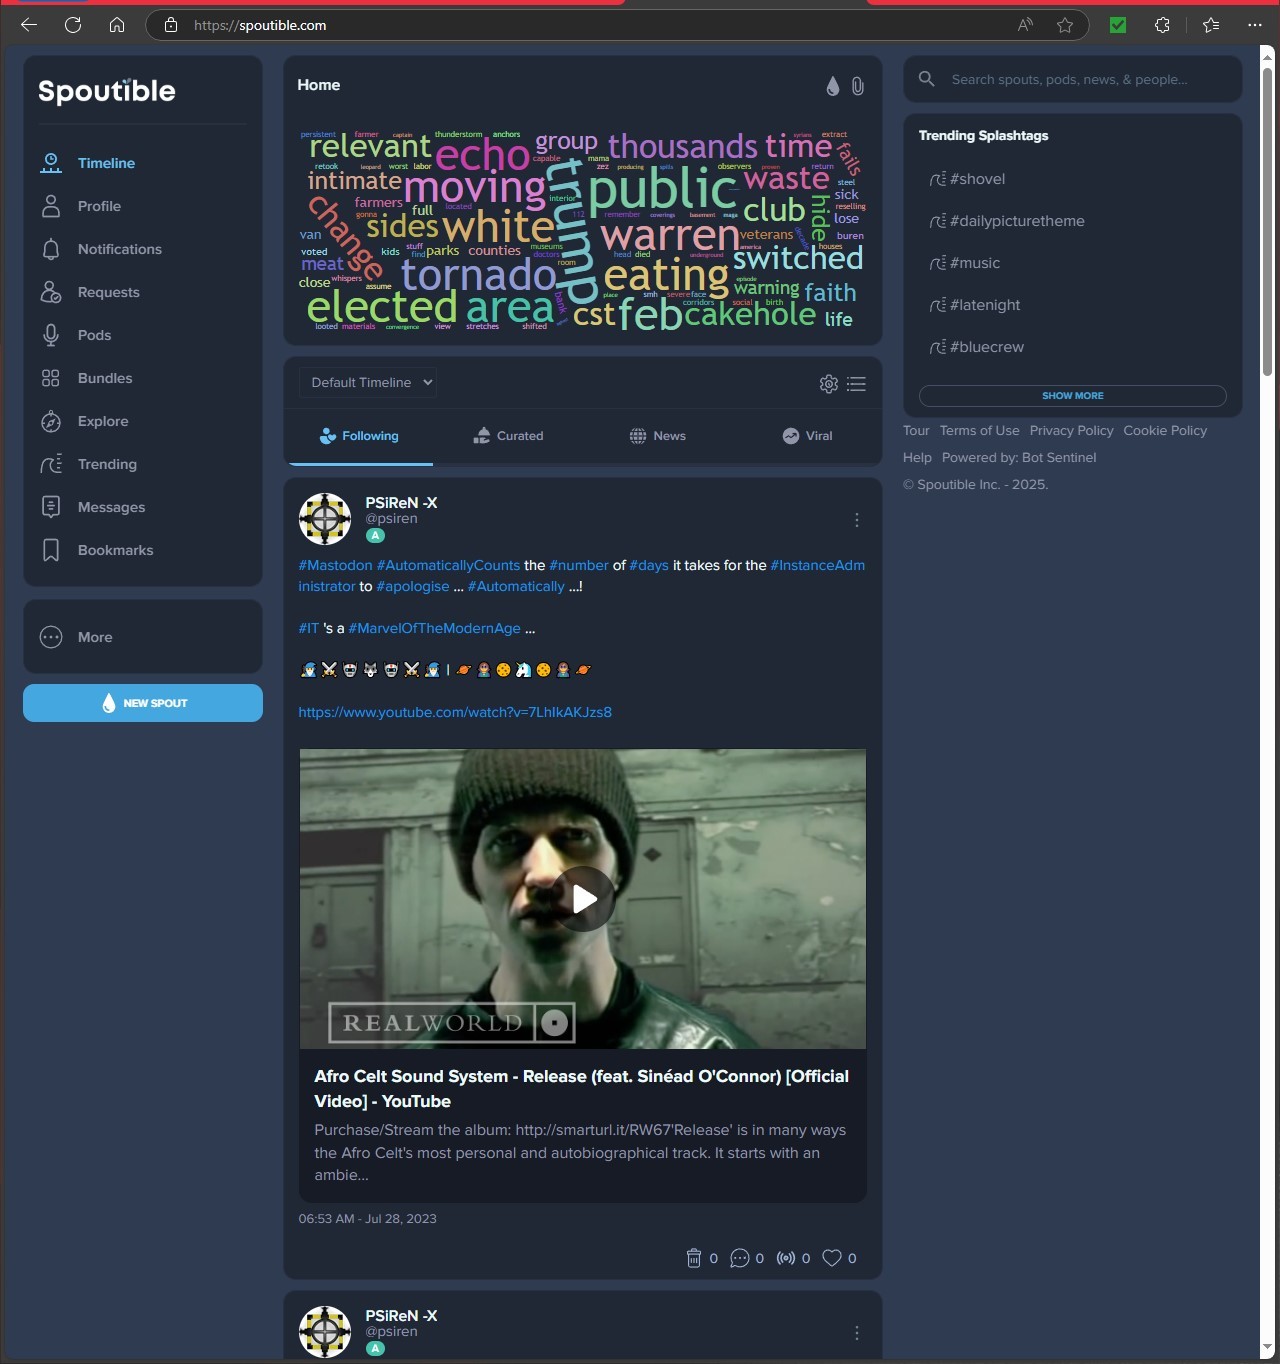Viewport: 1280px width, 1364px height.
Task: Click the water drop icon in Home header
Action: [x=833, y=86]
